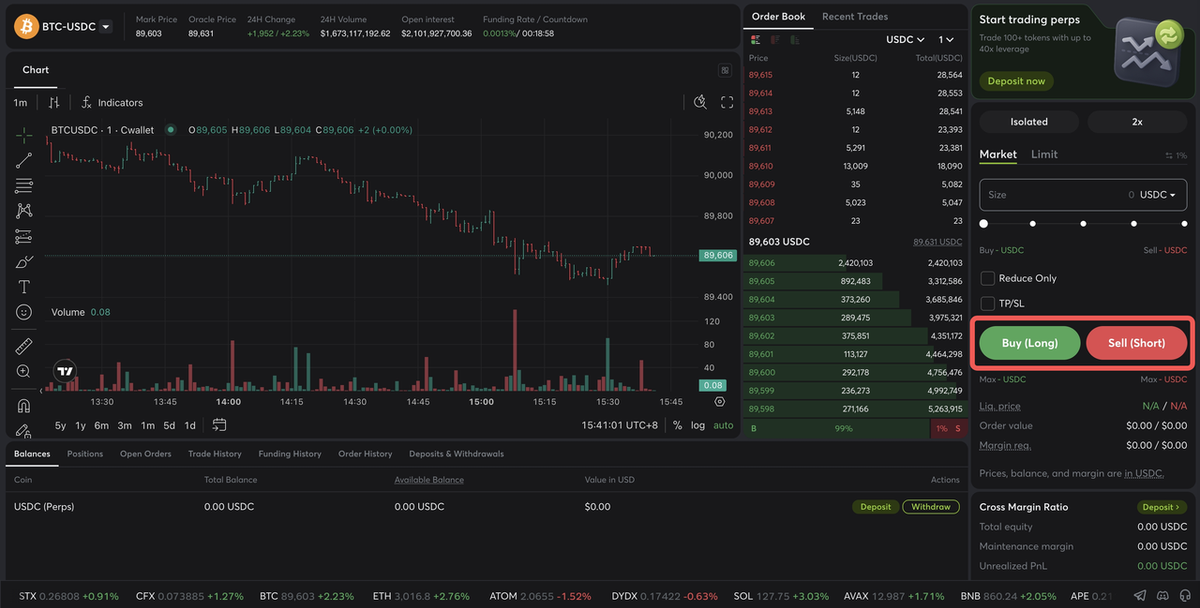Enable the TP/SL checkbox

pos(988,303)
